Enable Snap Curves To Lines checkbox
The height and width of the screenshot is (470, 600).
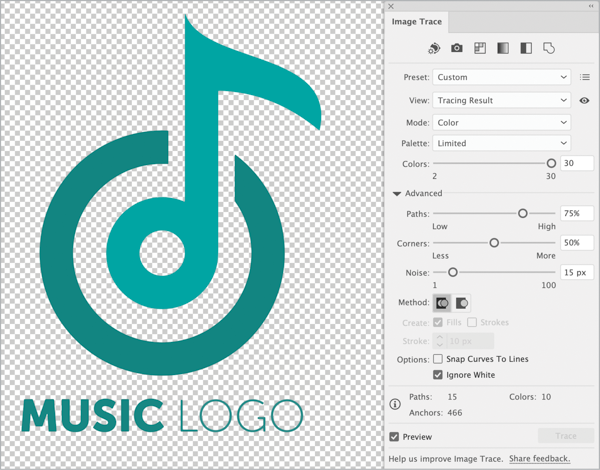tap(438, 359)
